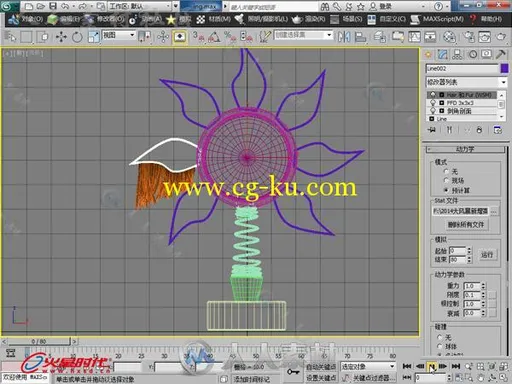Viewport: 512px width, 384px height.
Task: Select the Scale tool in main toolbar
Action: (94, 36)
